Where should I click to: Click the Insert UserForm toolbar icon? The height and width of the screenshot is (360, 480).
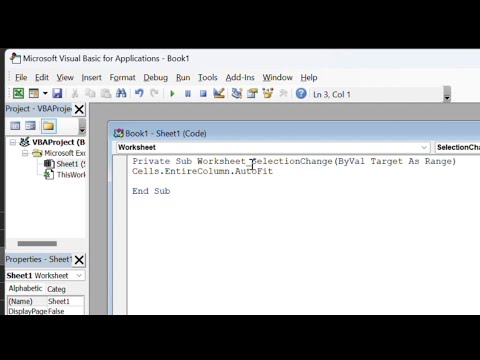pyautogui.click(x=34, y=93)
